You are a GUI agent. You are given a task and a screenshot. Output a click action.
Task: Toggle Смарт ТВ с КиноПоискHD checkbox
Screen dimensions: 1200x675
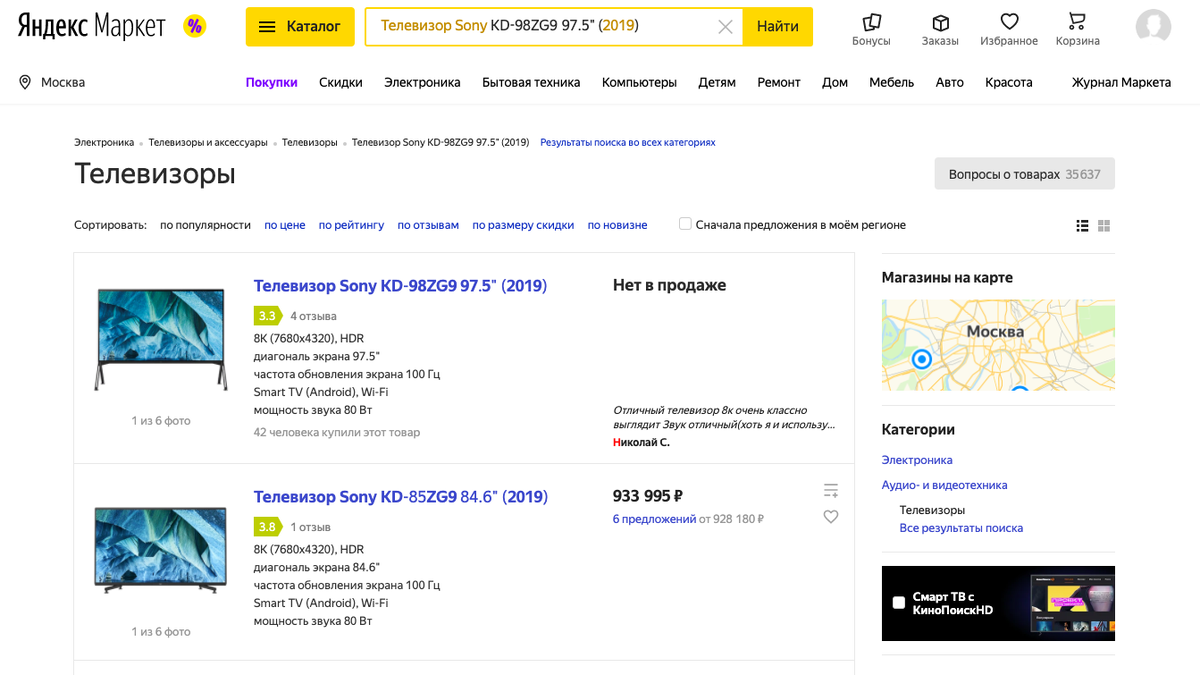click(x=899, y=602)
